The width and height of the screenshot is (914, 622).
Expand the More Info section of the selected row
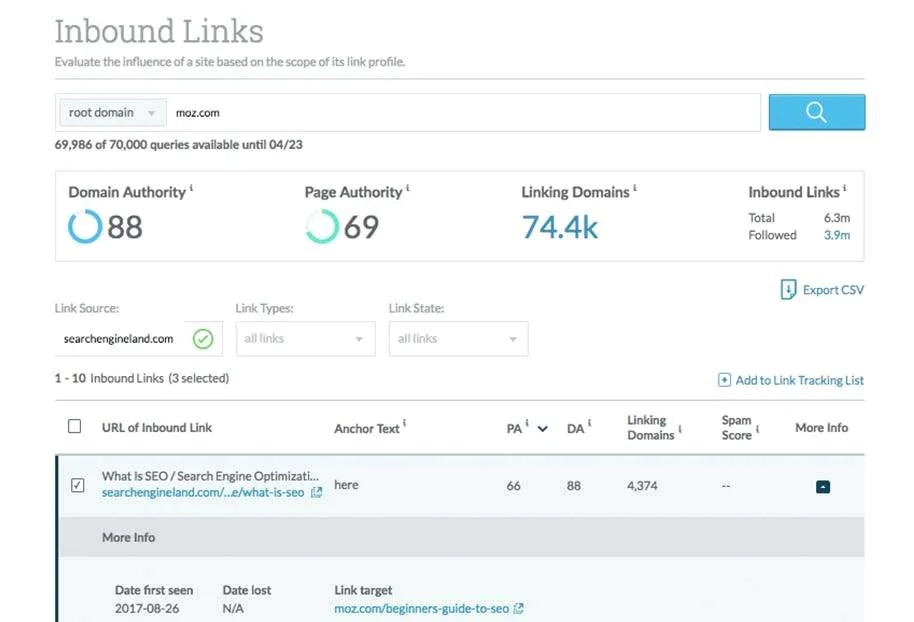click(128, 537)
